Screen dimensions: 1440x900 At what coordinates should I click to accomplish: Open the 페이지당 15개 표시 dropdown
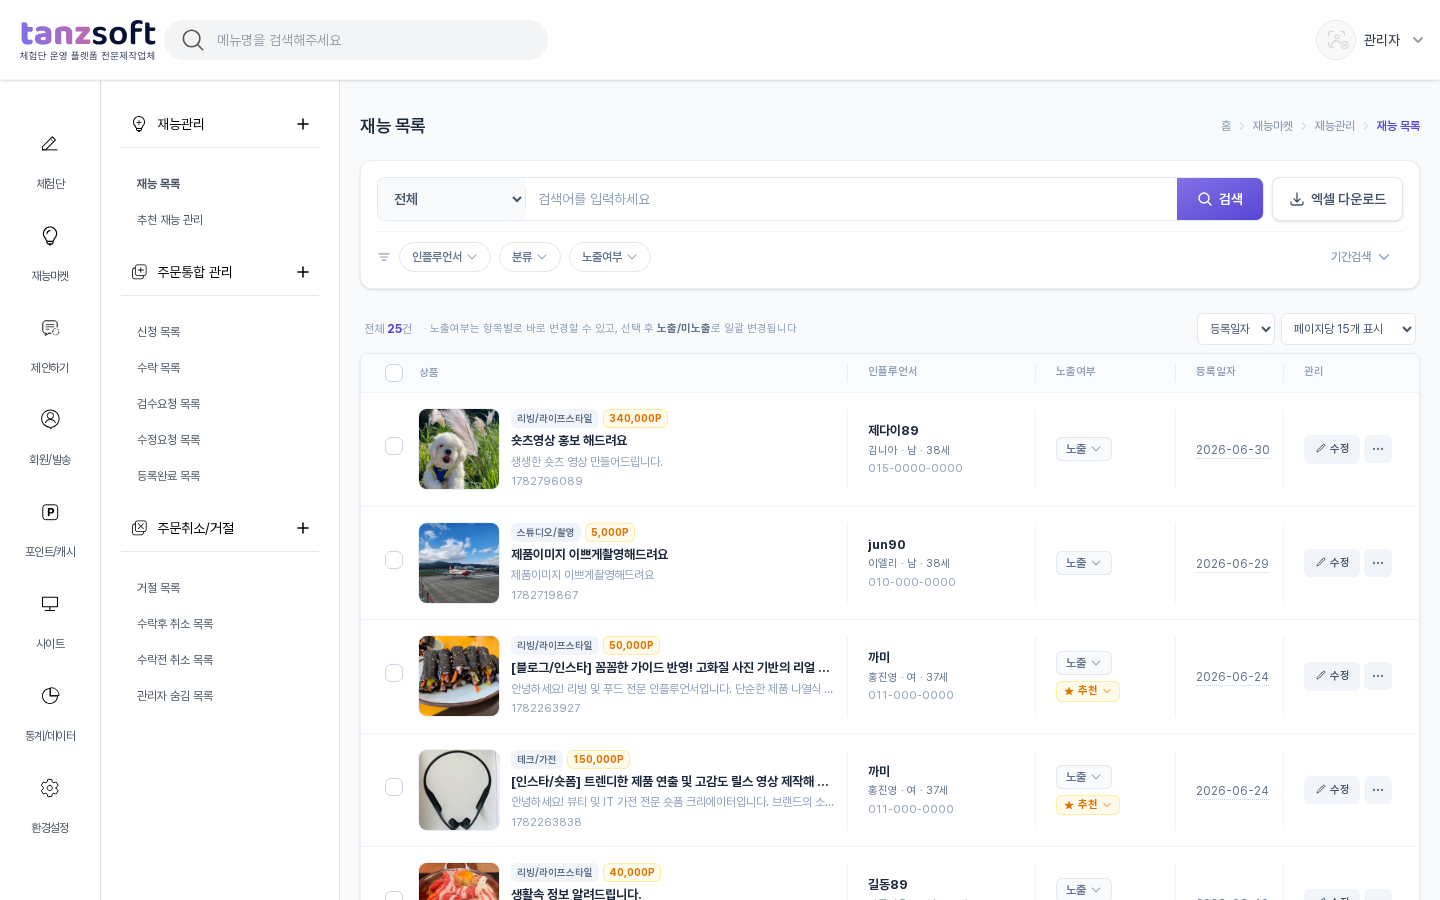click(x=1348, y=329)
